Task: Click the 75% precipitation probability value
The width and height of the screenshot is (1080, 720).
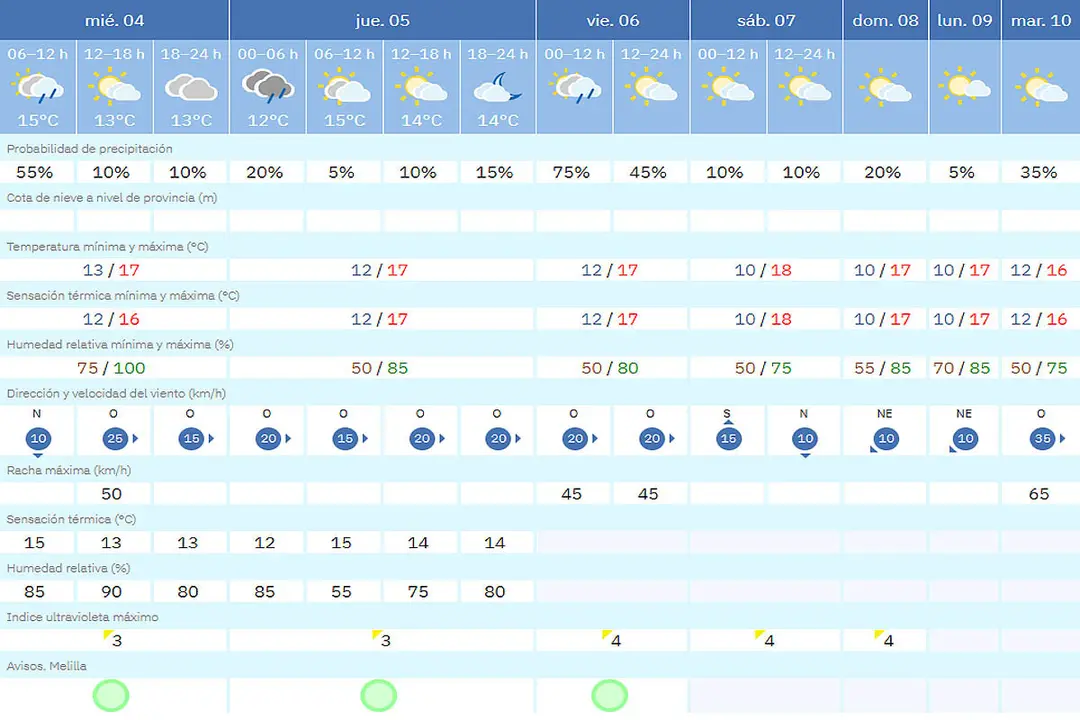Action: pyautogui.click(x=571, y=172)
